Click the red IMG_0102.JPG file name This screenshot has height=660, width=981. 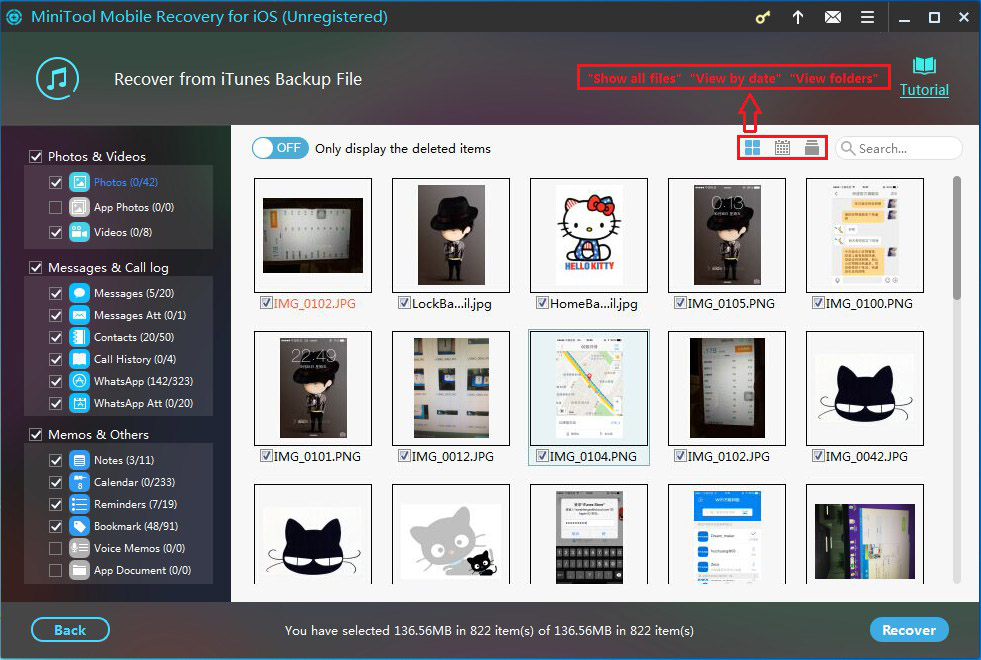[x=315, y=303]
